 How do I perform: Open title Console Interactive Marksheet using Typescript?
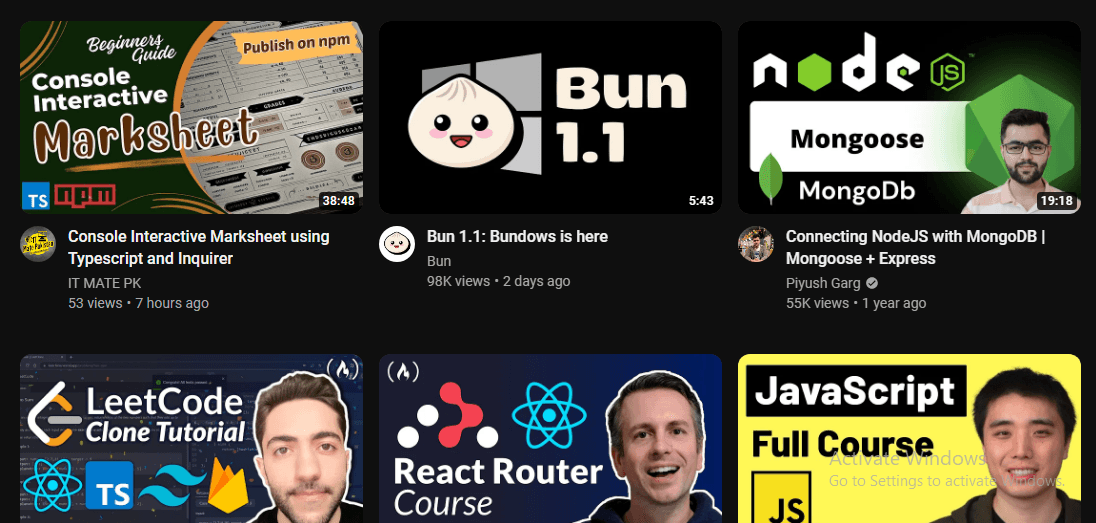tap(199, 248)
